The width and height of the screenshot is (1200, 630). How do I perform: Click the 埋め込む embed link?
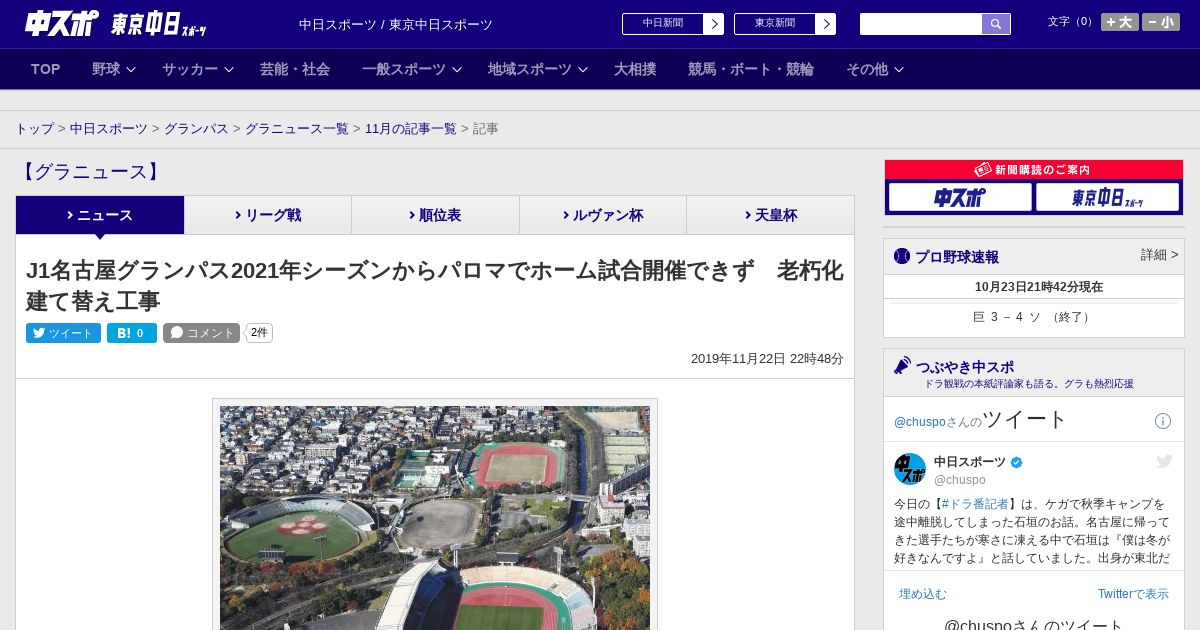(922, 594)
